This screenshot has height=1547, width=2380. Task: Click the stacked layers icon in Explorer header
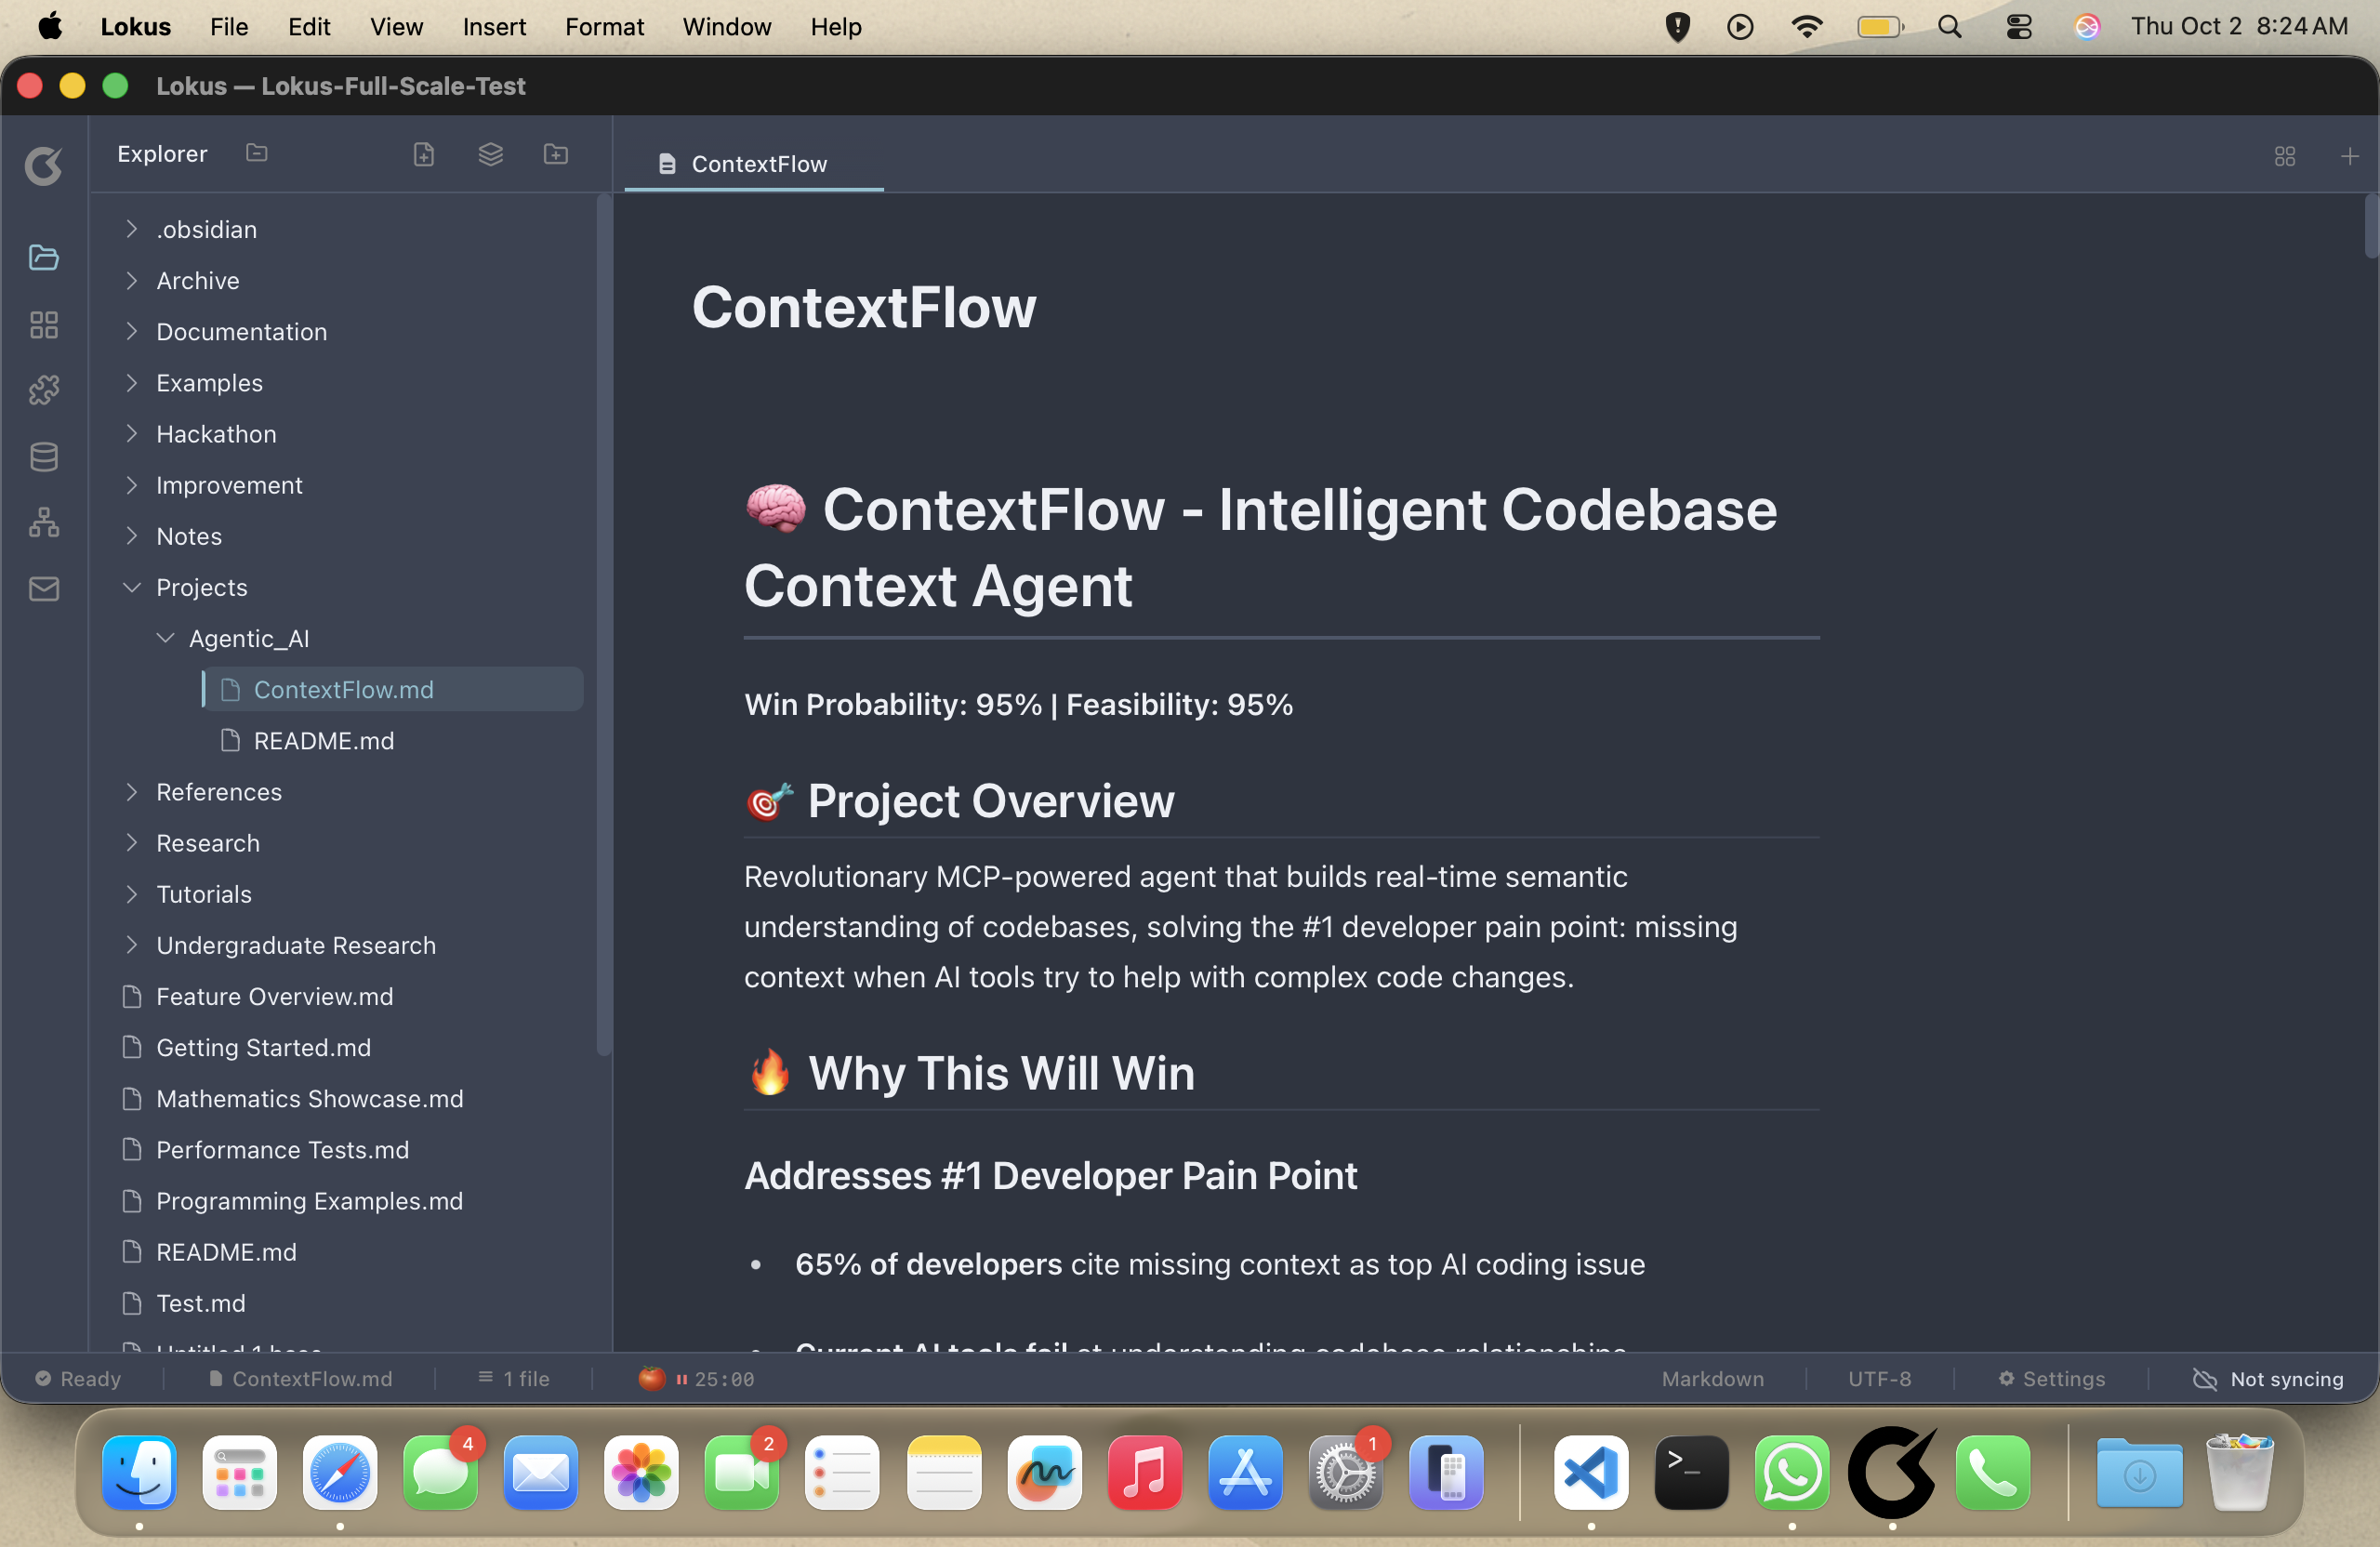click(490, 154)
